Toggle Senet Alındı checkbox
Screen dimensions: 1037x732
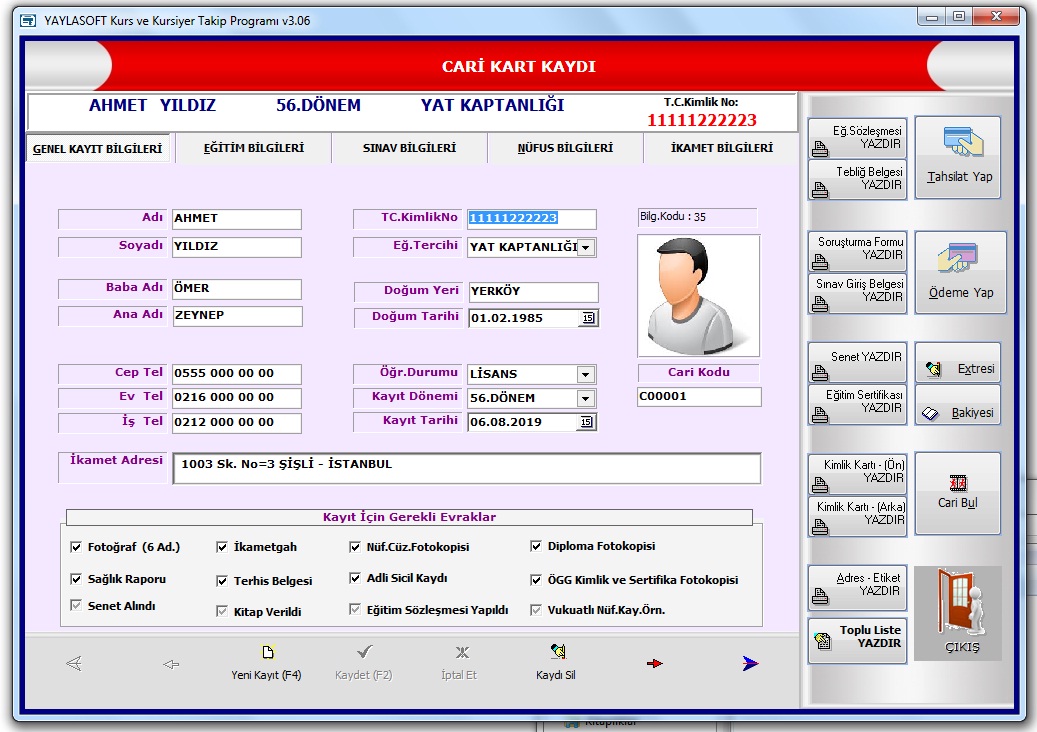(76, 606)
